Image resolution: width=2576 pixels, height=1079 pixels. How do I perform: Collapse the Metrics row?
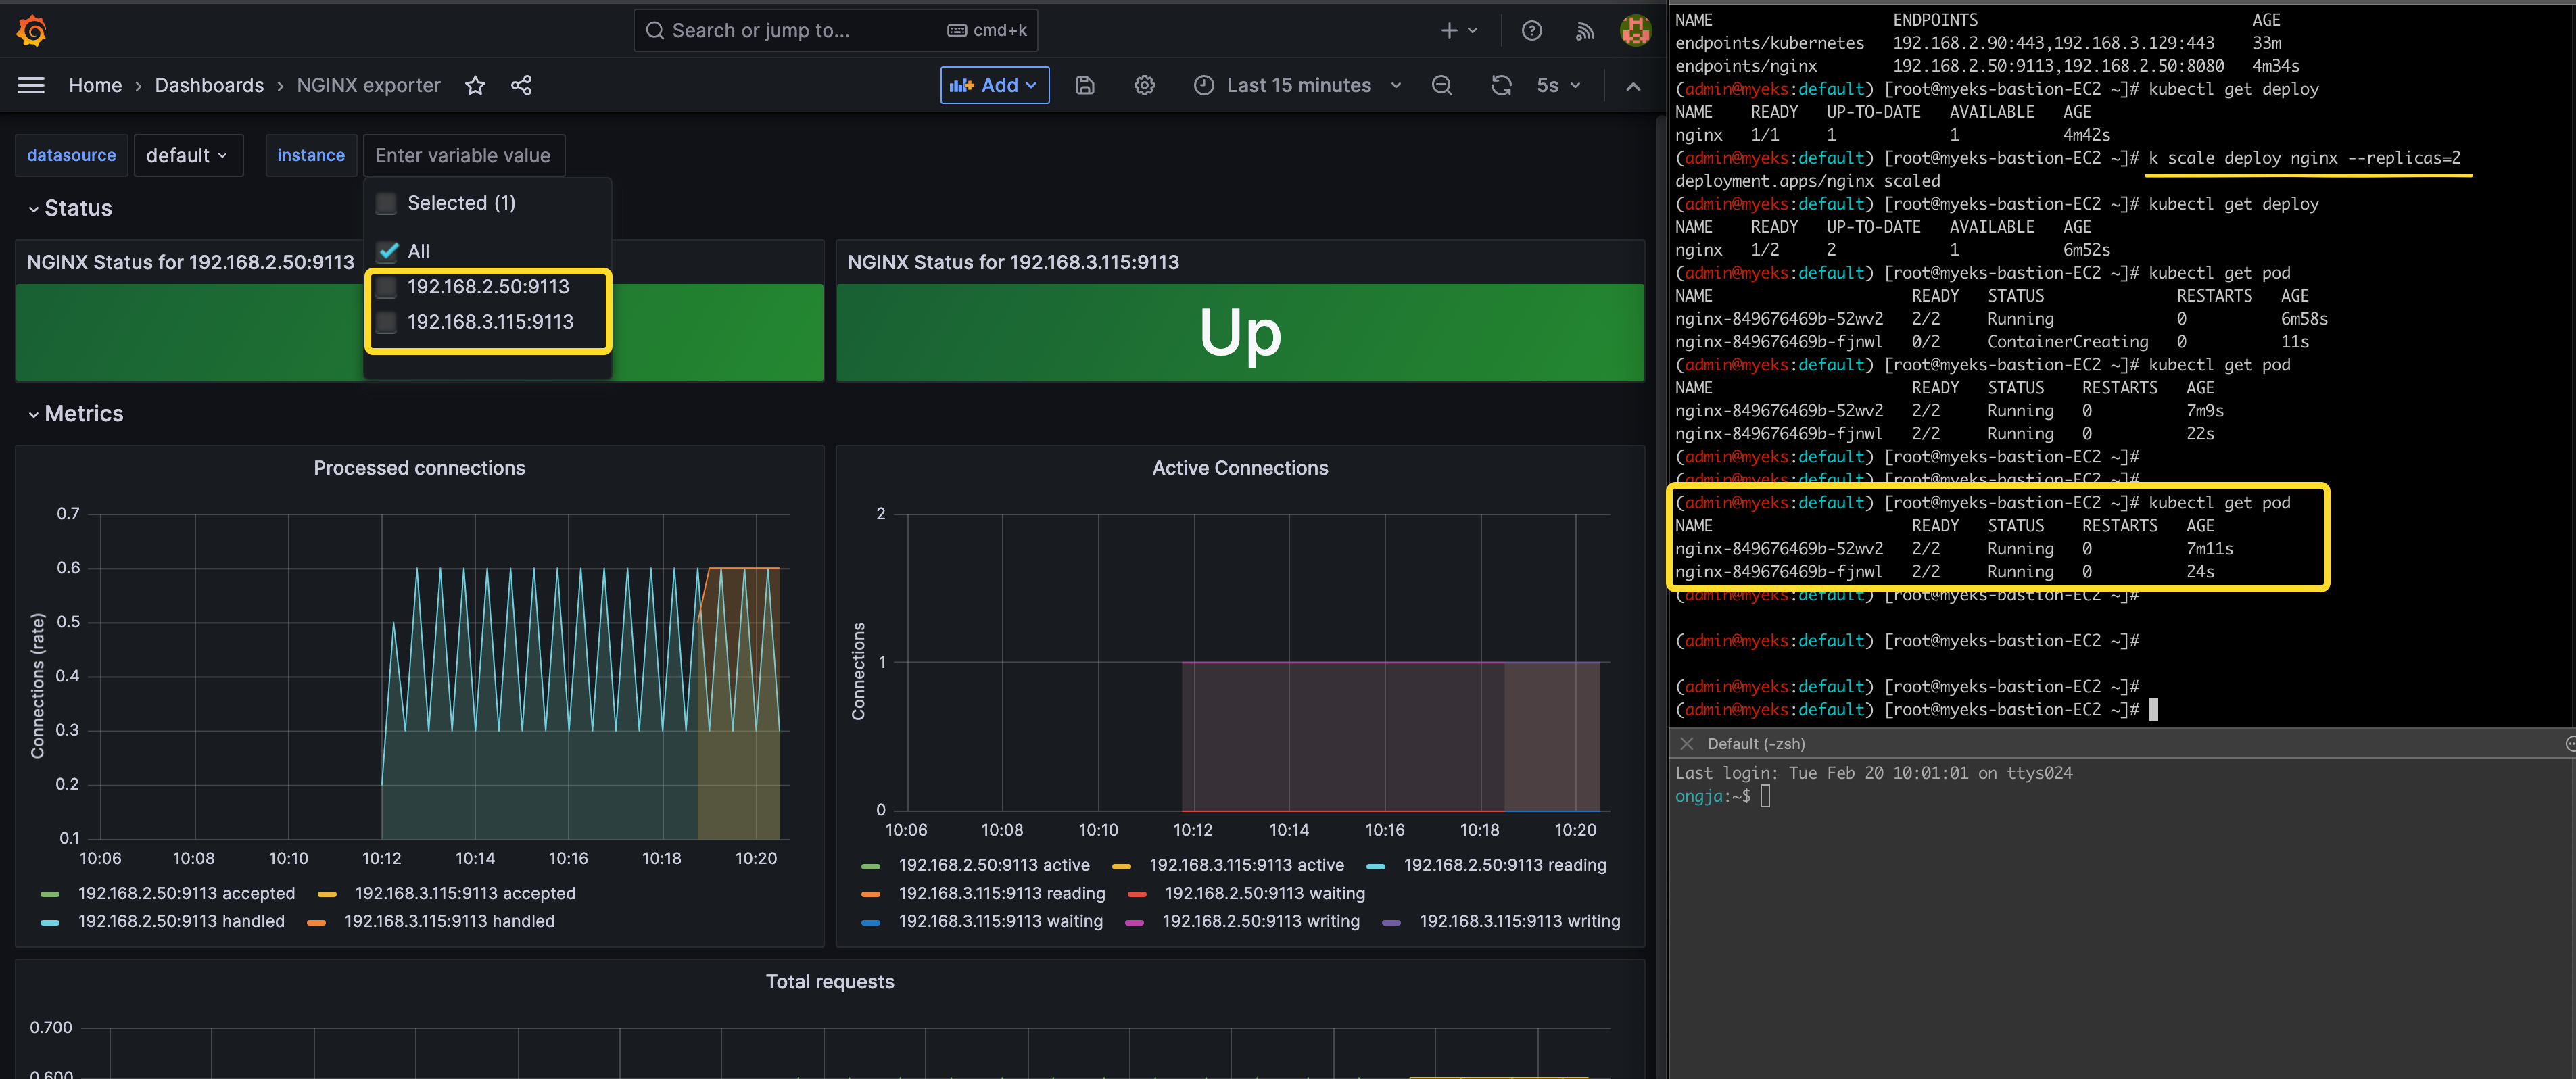coord(75,414)
